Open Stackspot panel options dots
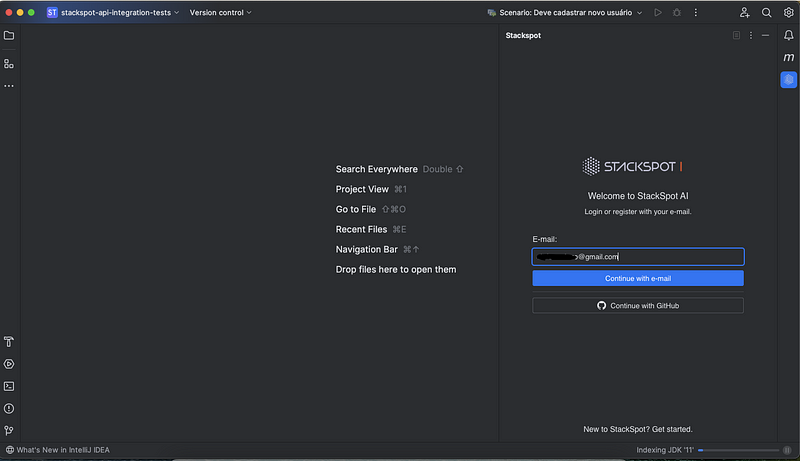 pyautogui.click(x=751, y=35)
